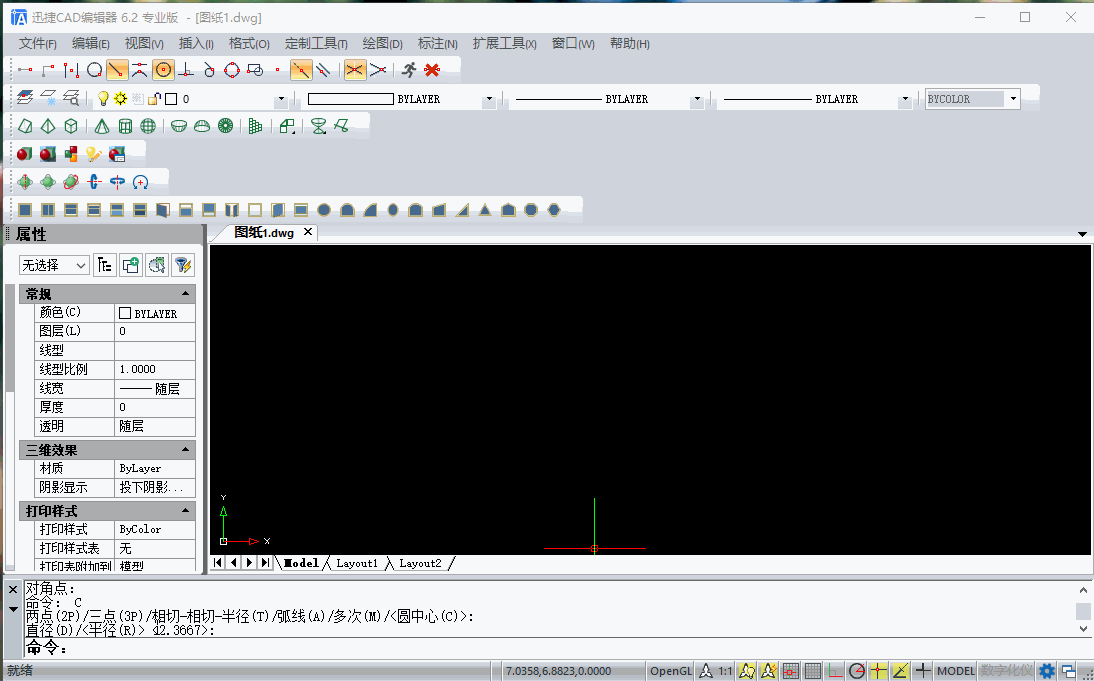The height and width of the screenshot is (681, 1094).
Task: Toggle layer on/off light bulb
Action: (103, 98)
